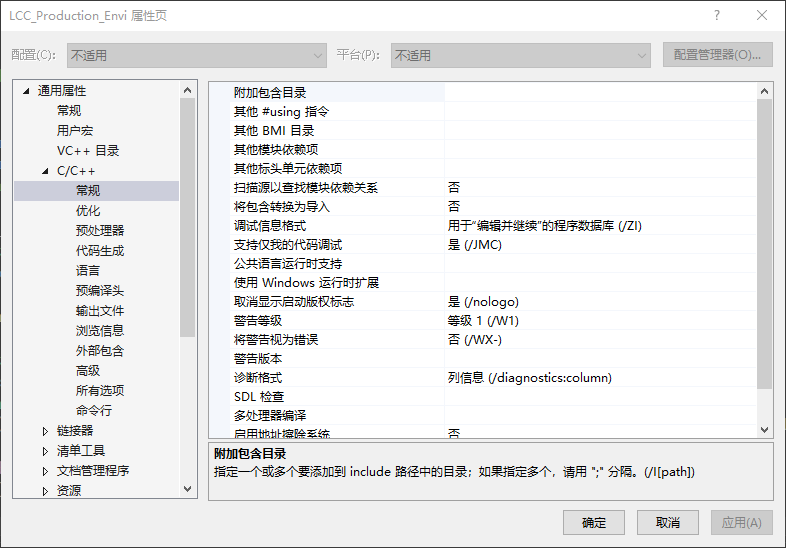The width and height of the screenshot is (786, 548).
Task: Collapse the 通用属性 tree node
Action: (x=26, y=91)
